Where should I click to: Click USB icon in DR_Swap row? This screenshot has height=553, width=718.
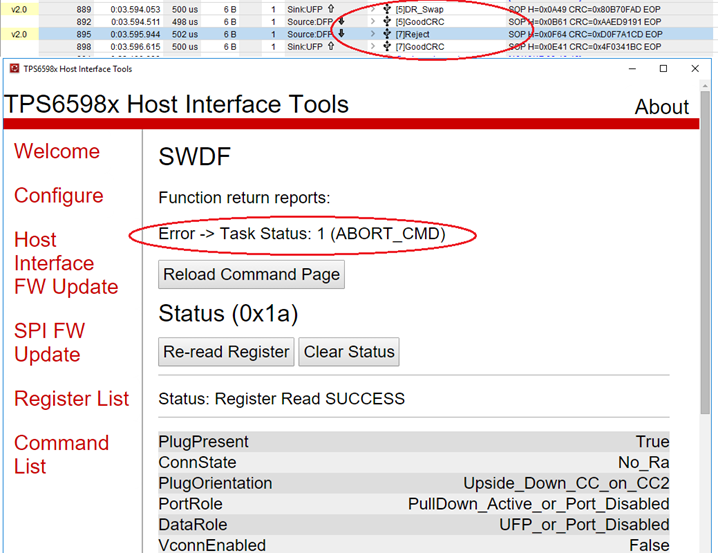(387, 9)
